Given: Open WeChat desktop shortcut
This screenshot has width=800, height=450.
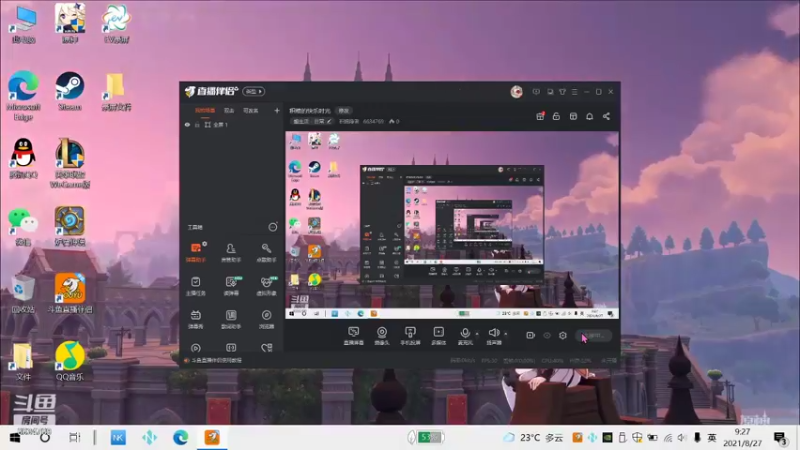Looking at the screenshot, I should click(x=23, y=226).
